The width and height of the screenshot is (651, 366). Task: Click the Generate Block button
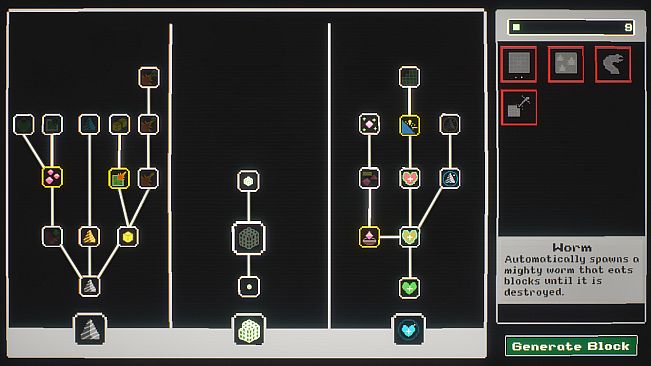click(571, 346)
